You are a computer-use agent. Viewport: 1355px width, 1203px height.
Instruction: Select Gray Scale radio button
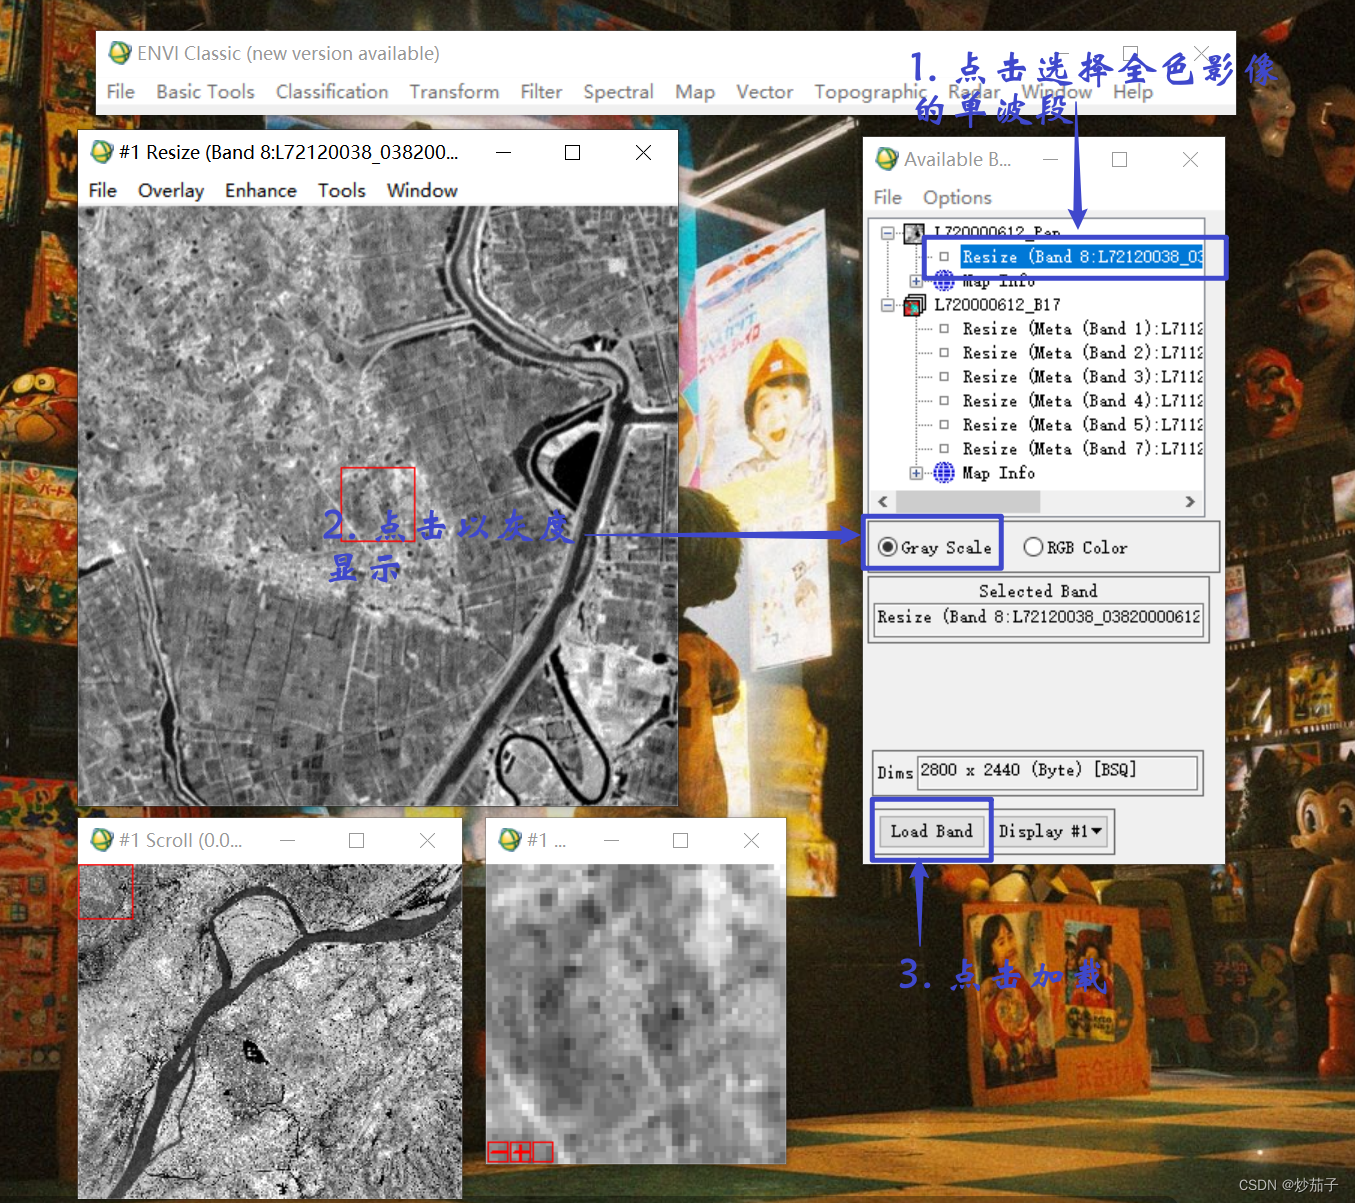pos(887,547)
